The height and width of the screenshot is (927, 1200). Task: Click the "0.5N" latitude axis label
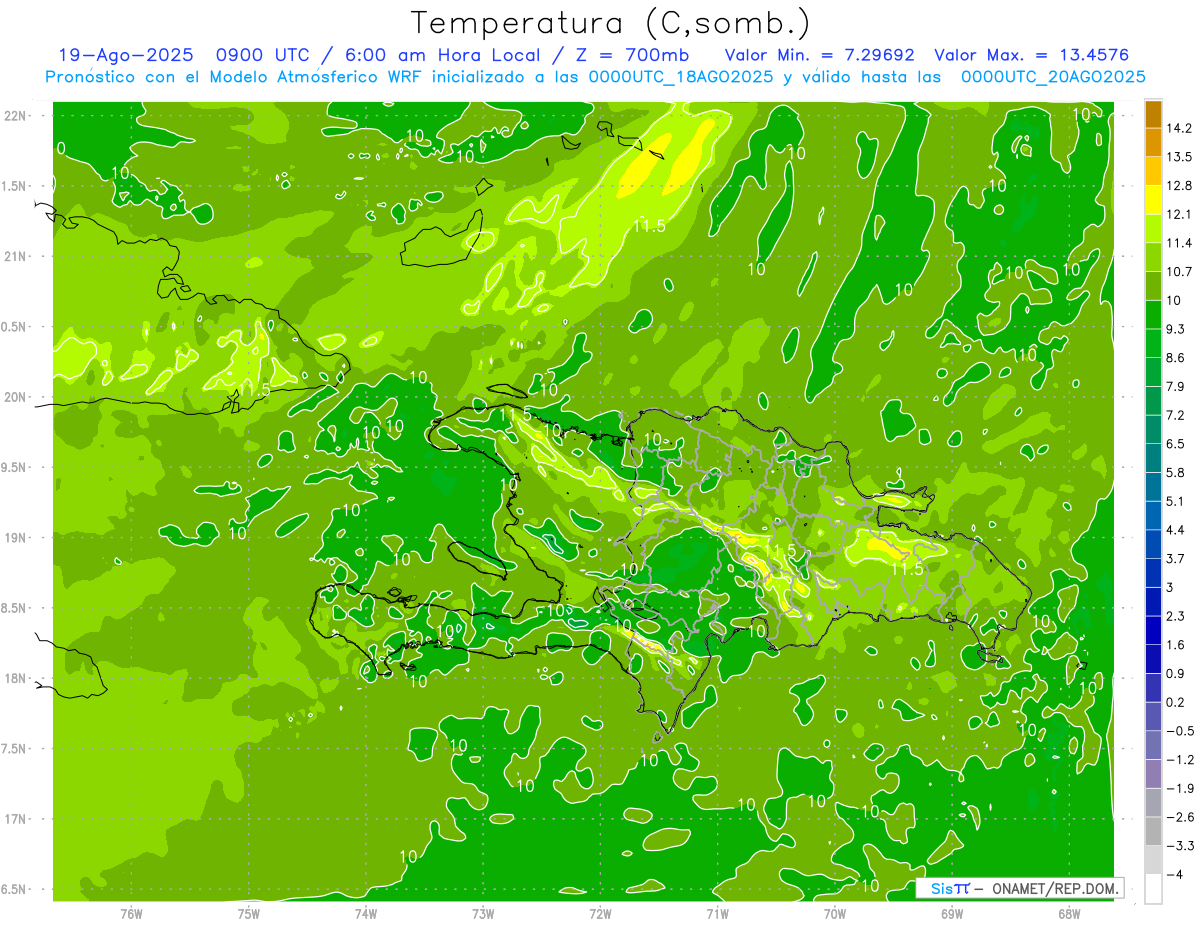(x=13, y=327)
